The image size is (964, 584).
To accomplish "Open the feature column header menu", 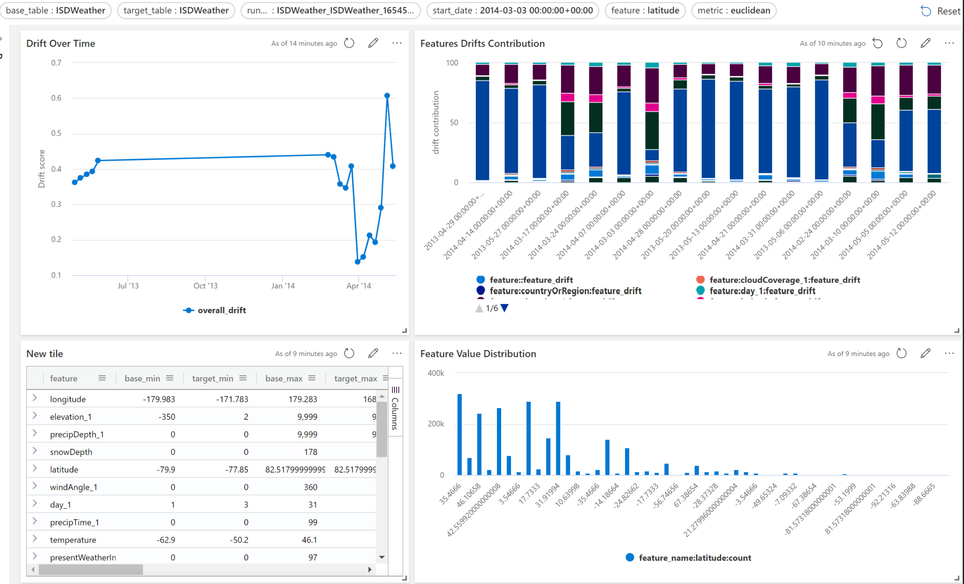I will 102,378.
